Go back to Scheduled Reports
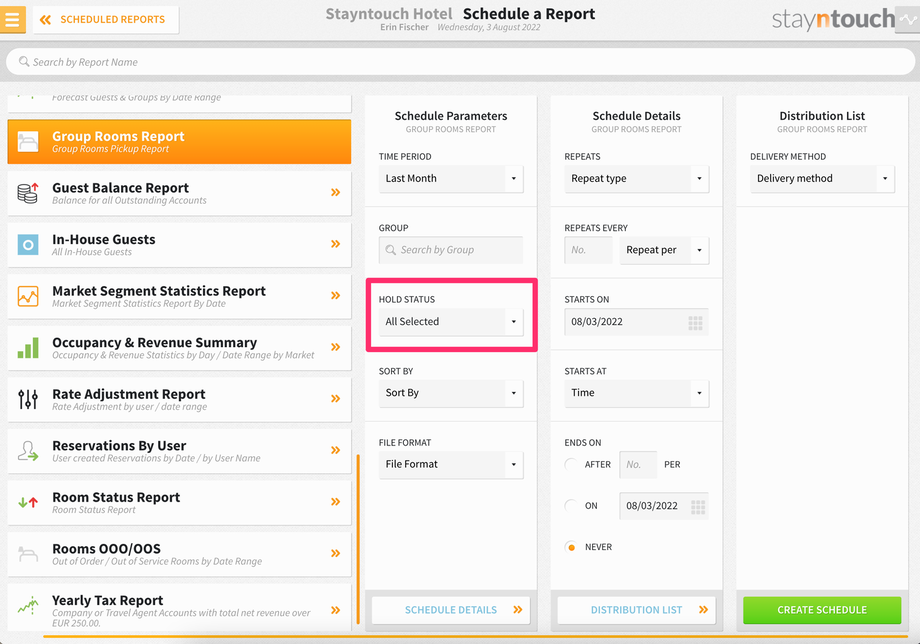920x644 pixels. [106, 20]
